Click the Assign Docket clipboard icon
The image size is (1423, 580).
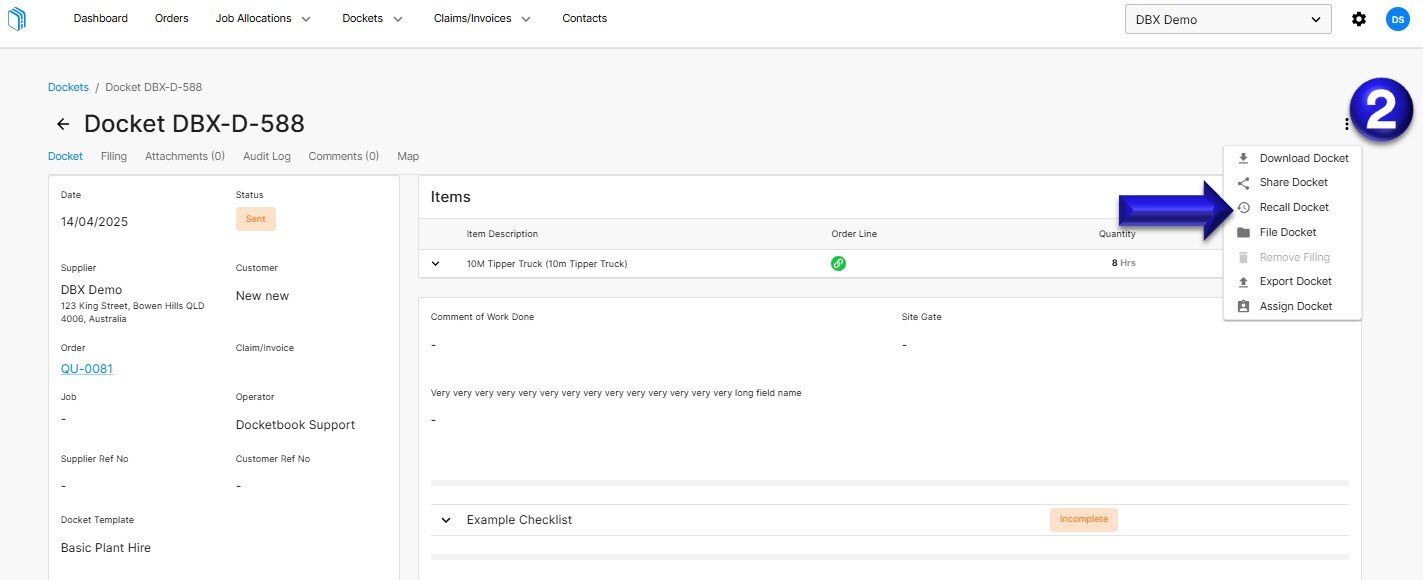(1243, 307)
